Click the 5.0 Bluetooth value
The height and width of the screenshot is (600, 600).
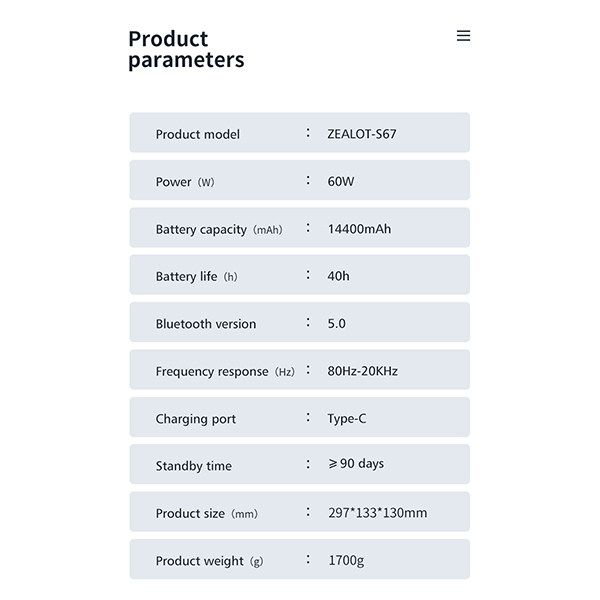pyautogui.click(x=337, y=324)
